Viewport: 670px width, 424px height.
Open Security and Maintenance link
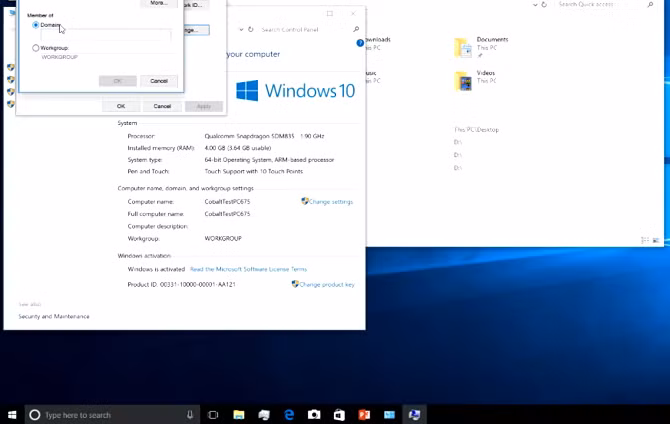(54, 316)
